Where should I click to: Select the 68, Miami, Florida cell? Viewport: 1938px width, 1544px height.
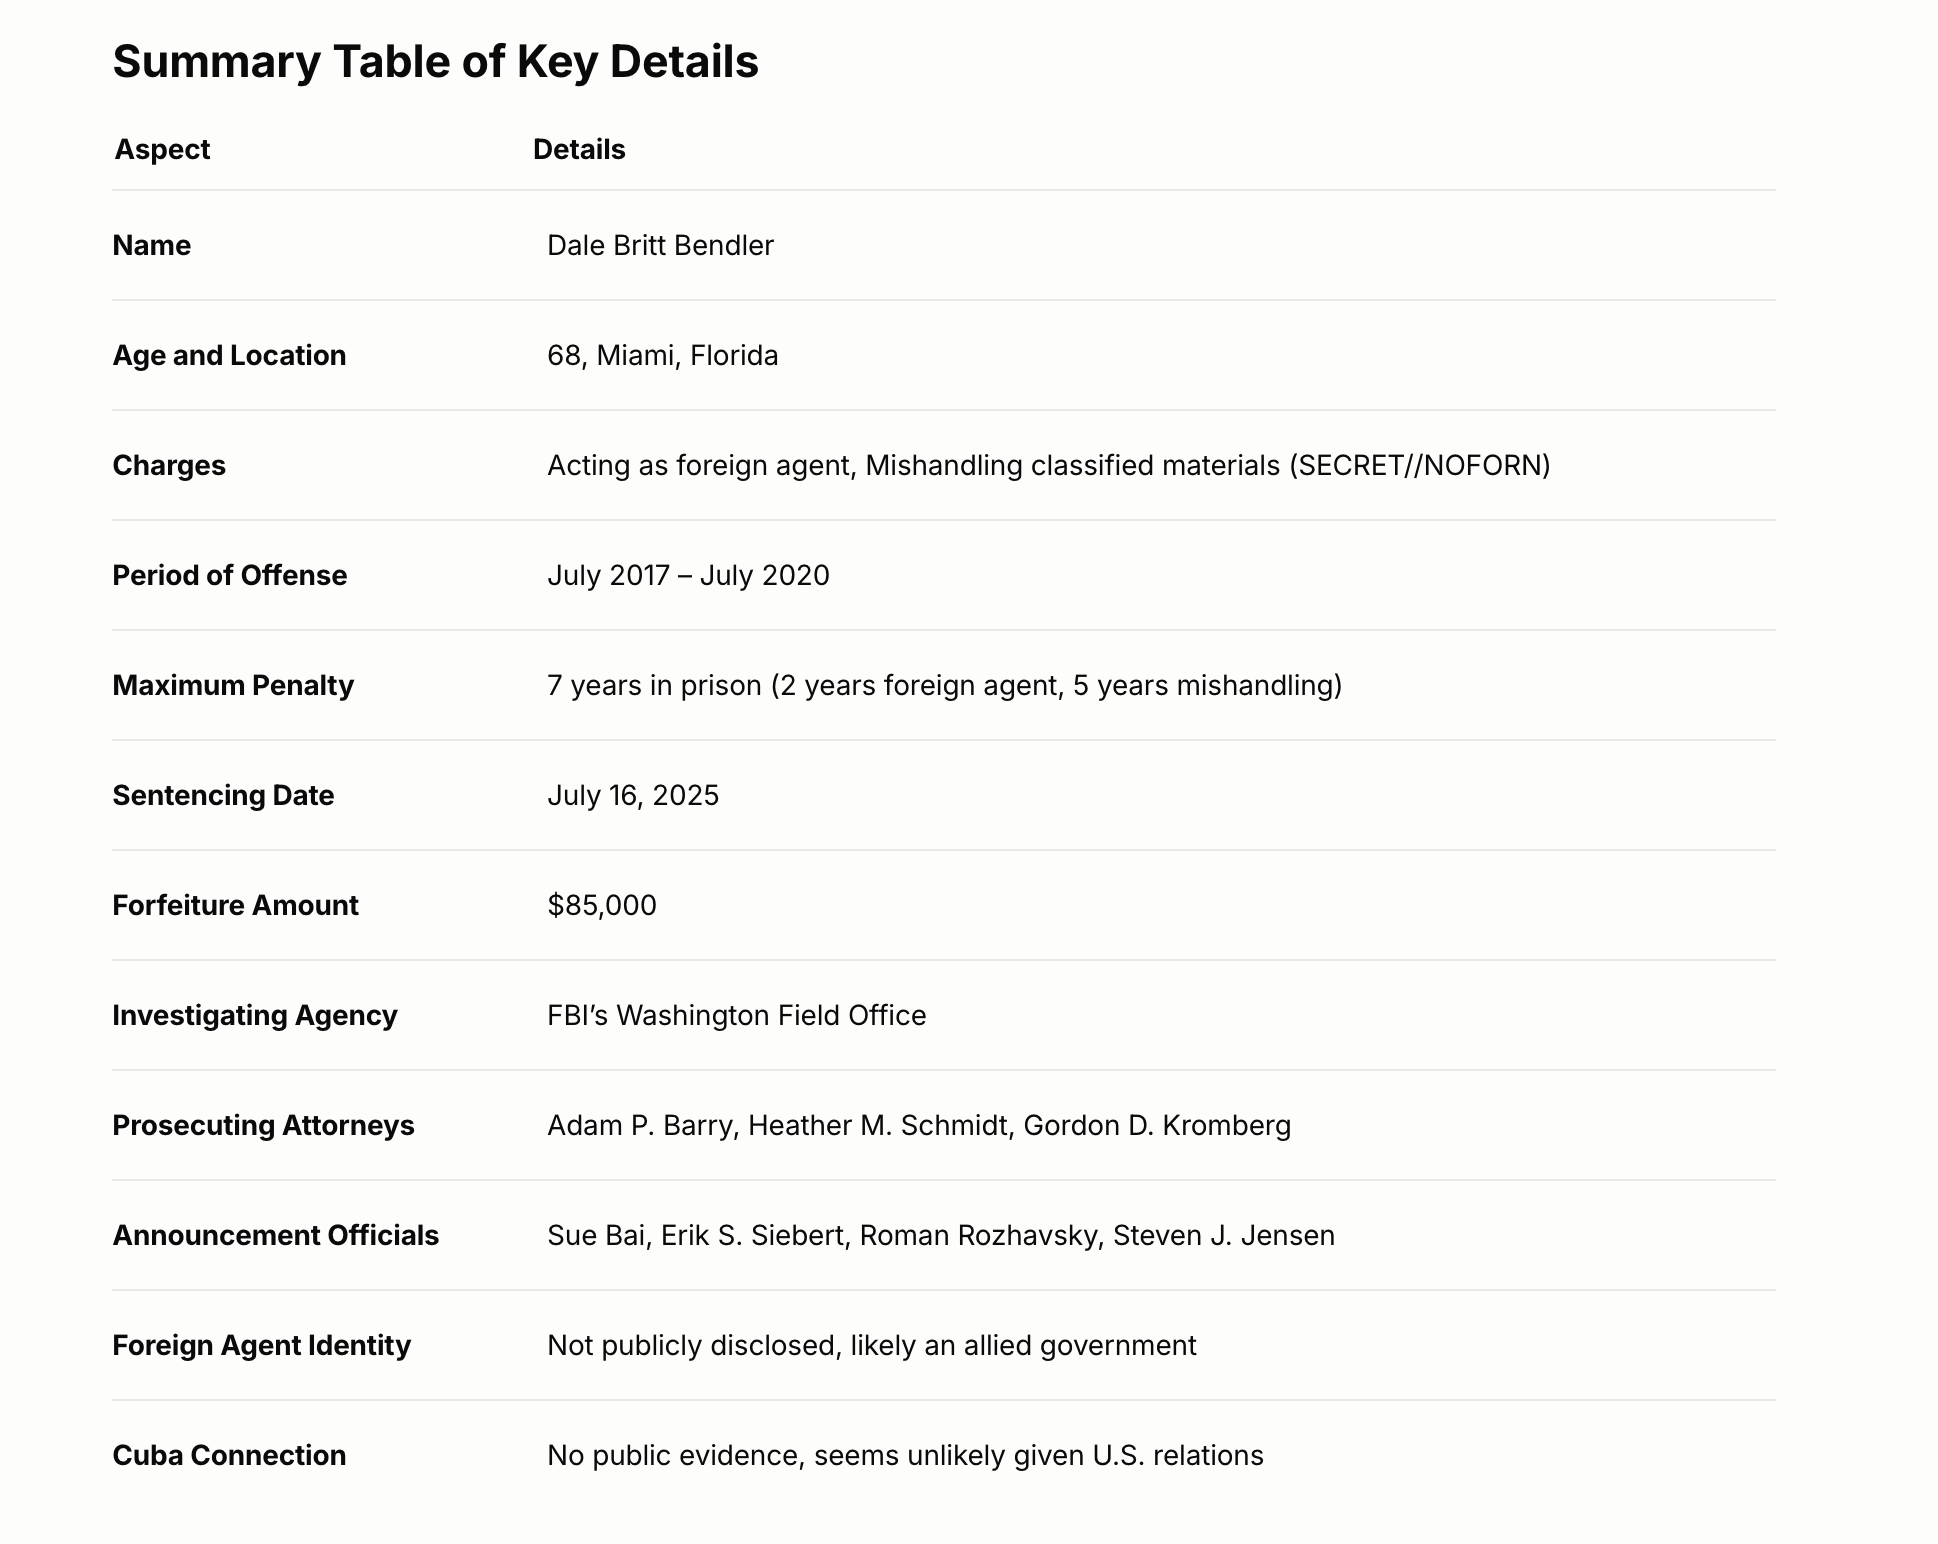[662, 355]
